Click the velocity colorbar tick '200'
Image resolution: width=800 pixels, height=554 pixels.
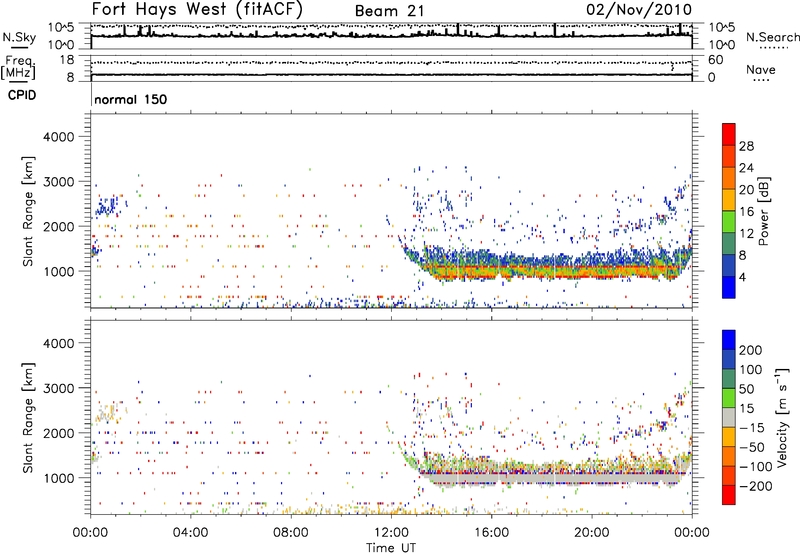pos(751,350)
